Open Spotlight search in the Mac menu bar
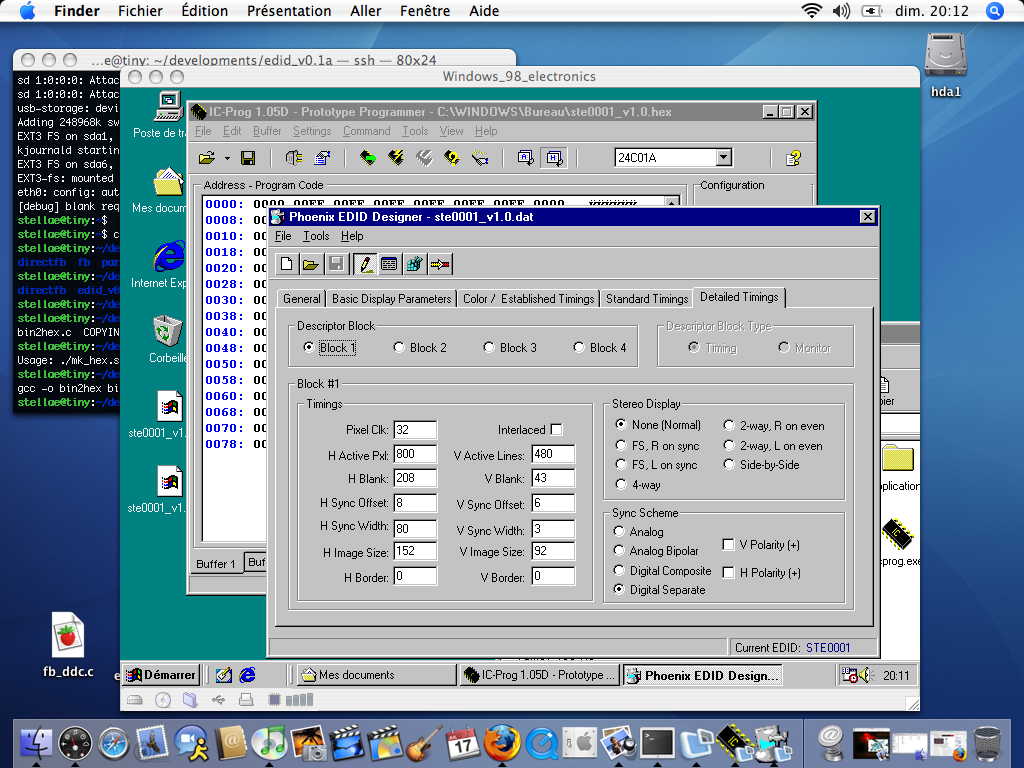 (x=995, y=11)
